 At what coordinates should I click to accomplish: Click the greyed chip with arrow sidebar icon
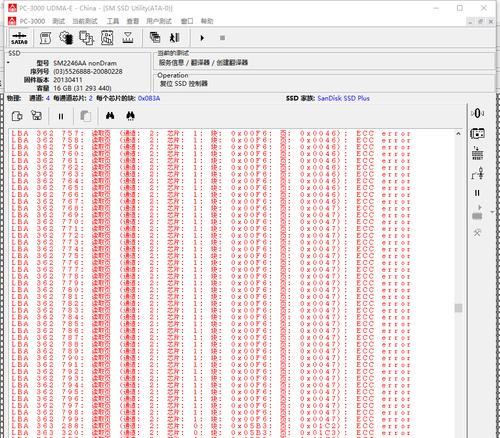click(477, 213)
